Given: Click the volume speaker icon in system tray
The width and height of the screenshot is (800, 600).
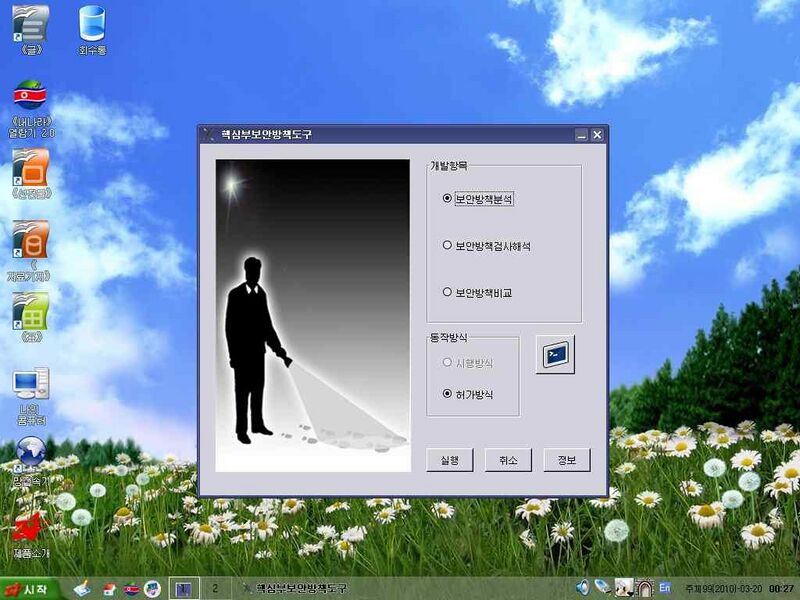Looking at the screenshot, I should 583,588.
